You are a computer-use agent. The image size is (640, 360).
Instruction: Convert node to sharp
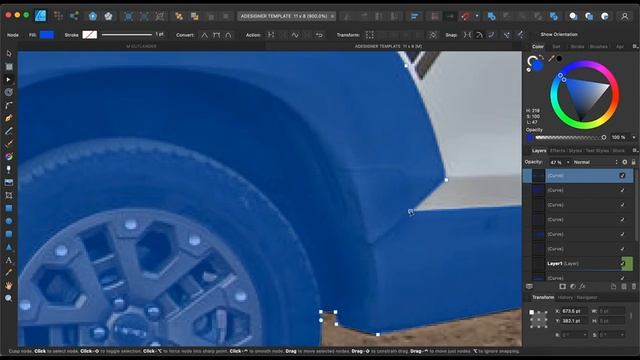coord(204,35)
